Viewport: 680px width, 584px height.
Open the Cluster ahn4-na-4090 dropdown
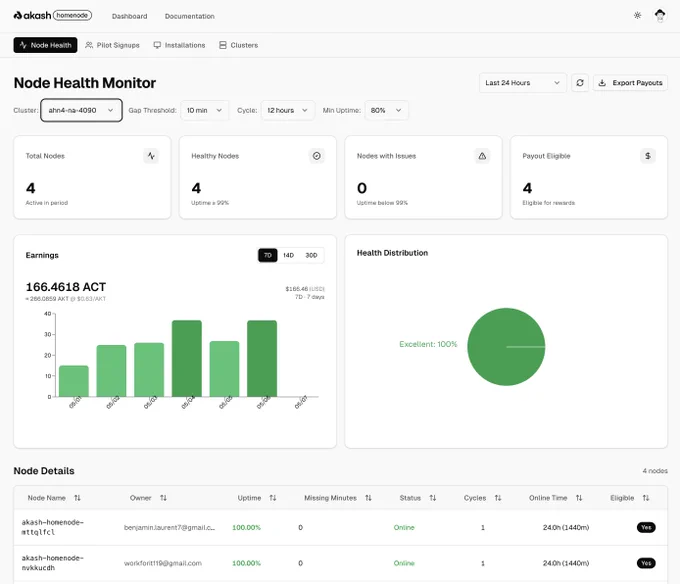(82, 110)
